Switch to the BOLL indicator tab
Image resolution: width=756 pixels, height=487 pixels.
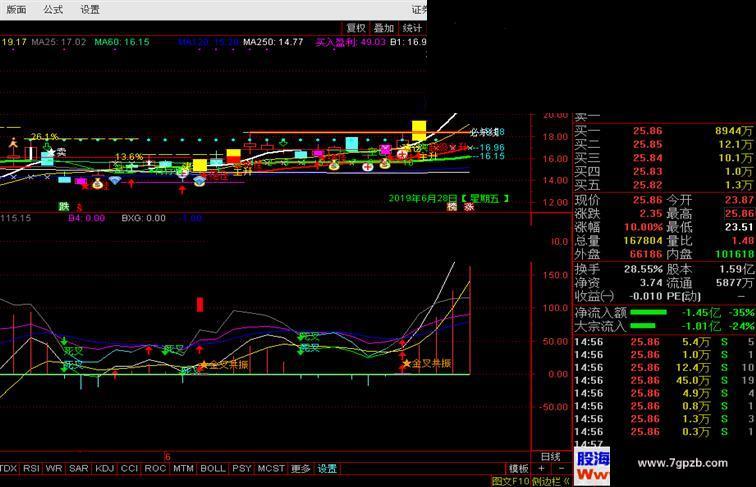(x=213, y=468)
